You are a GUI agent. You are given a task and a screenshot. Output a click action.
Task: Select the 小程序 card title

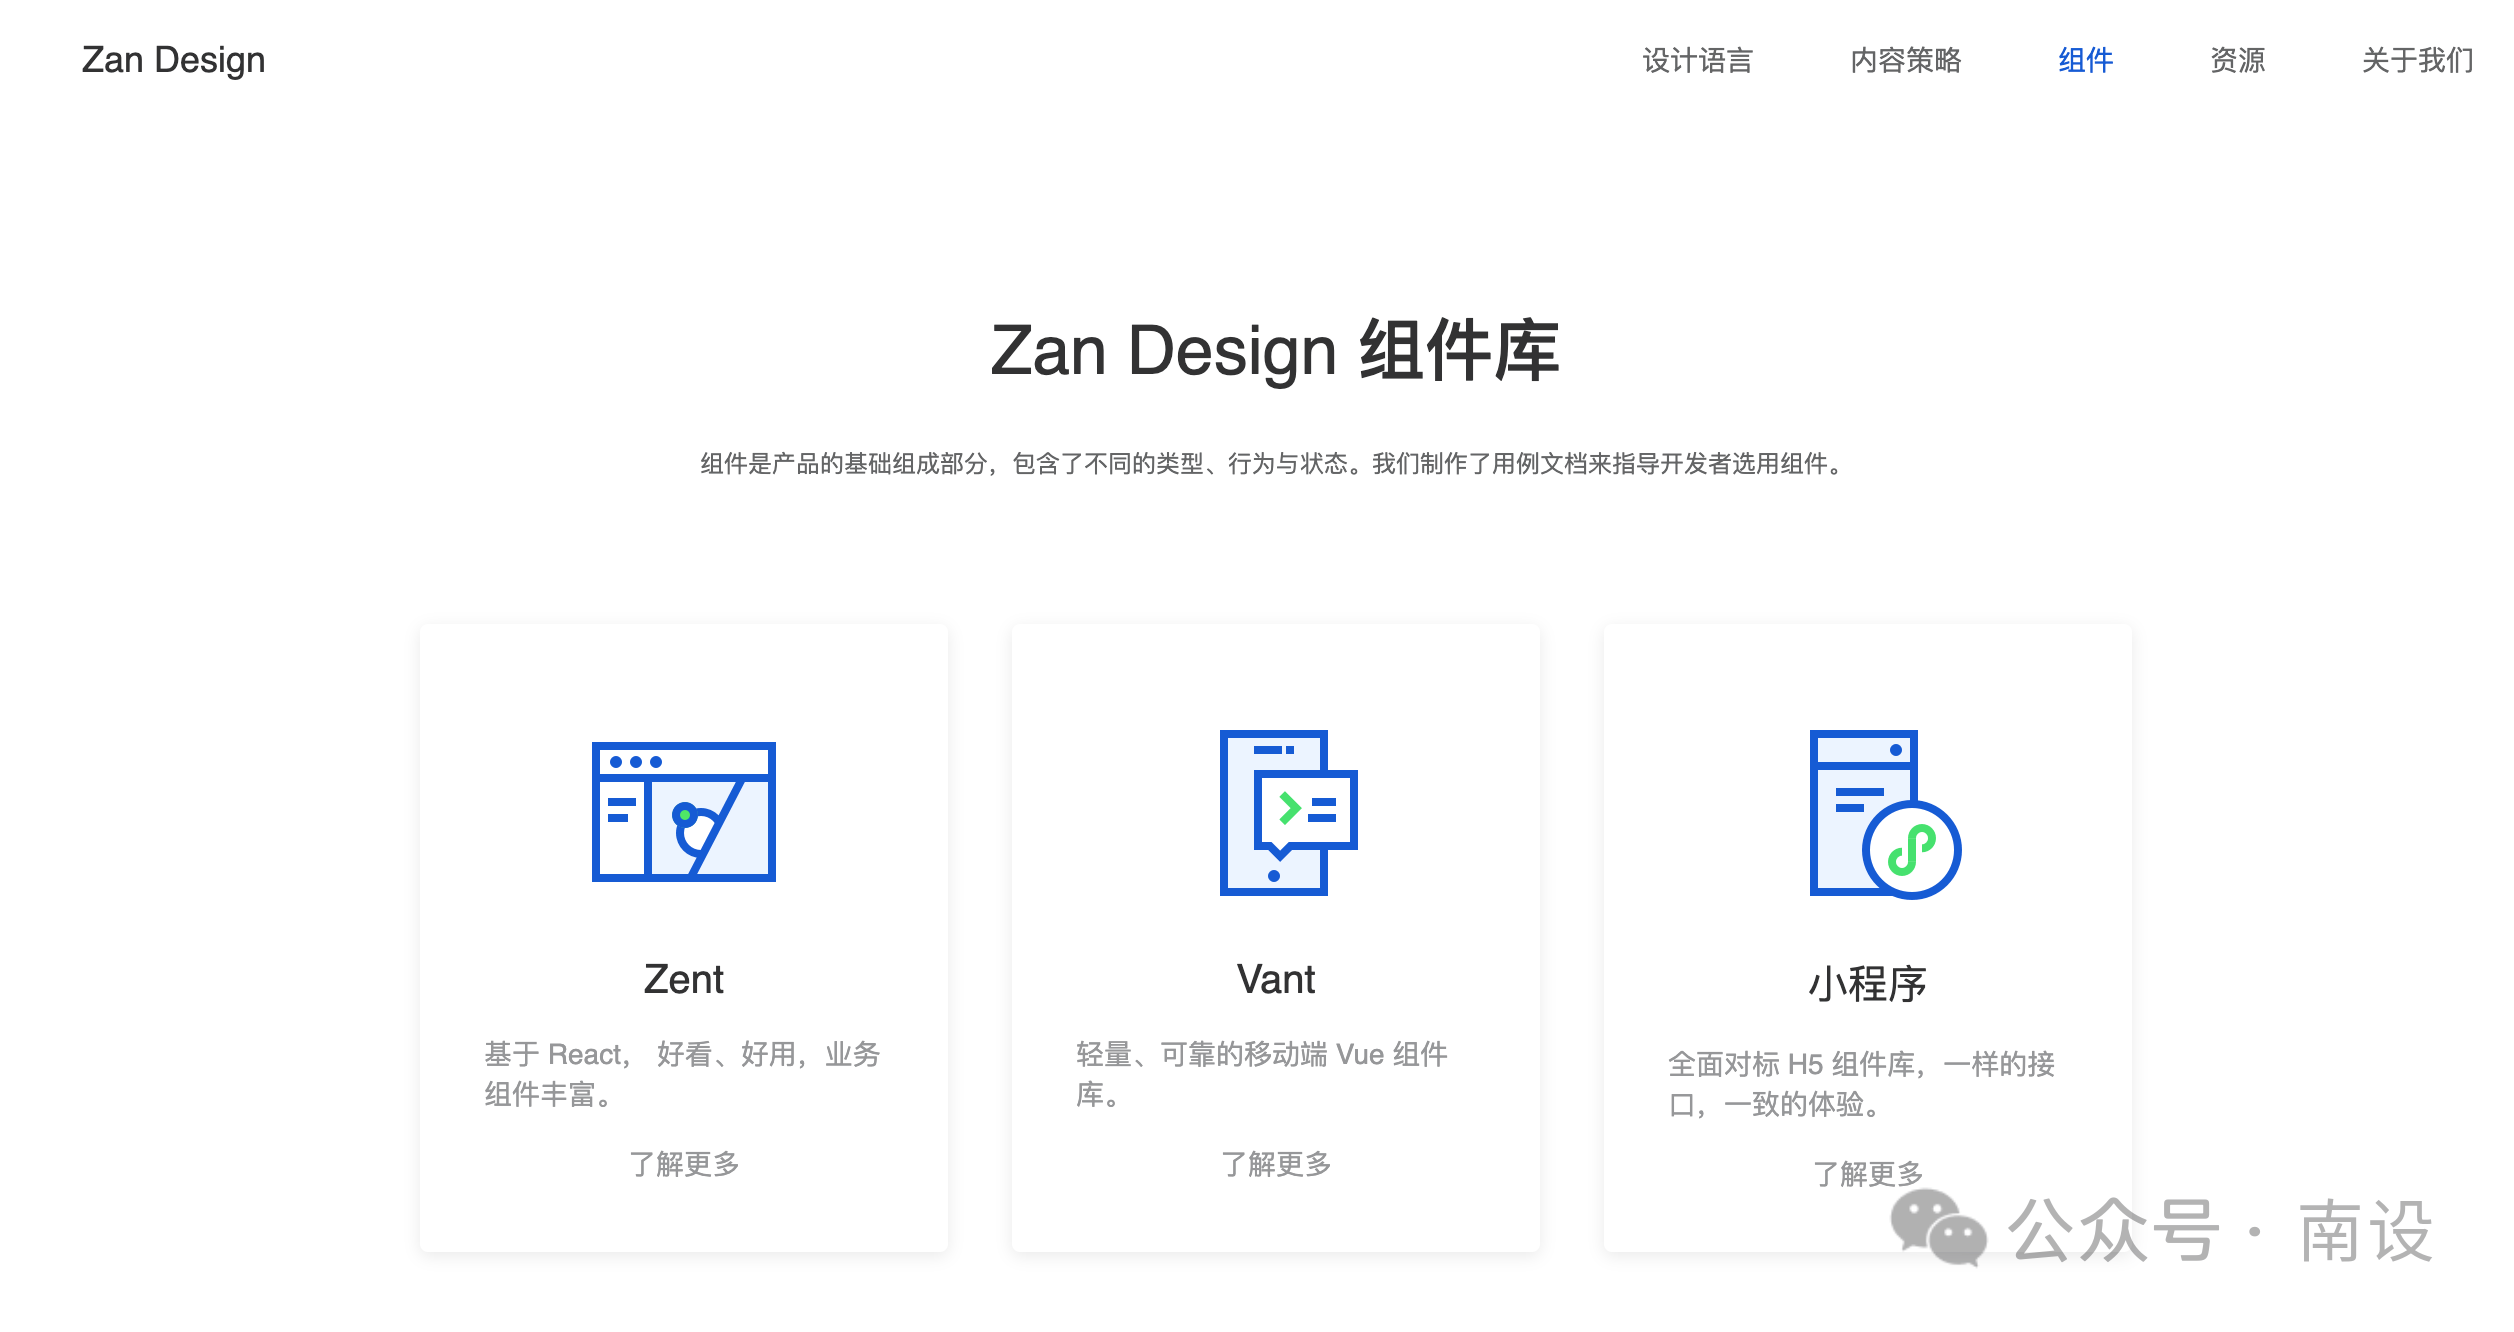coord(1868,984)
